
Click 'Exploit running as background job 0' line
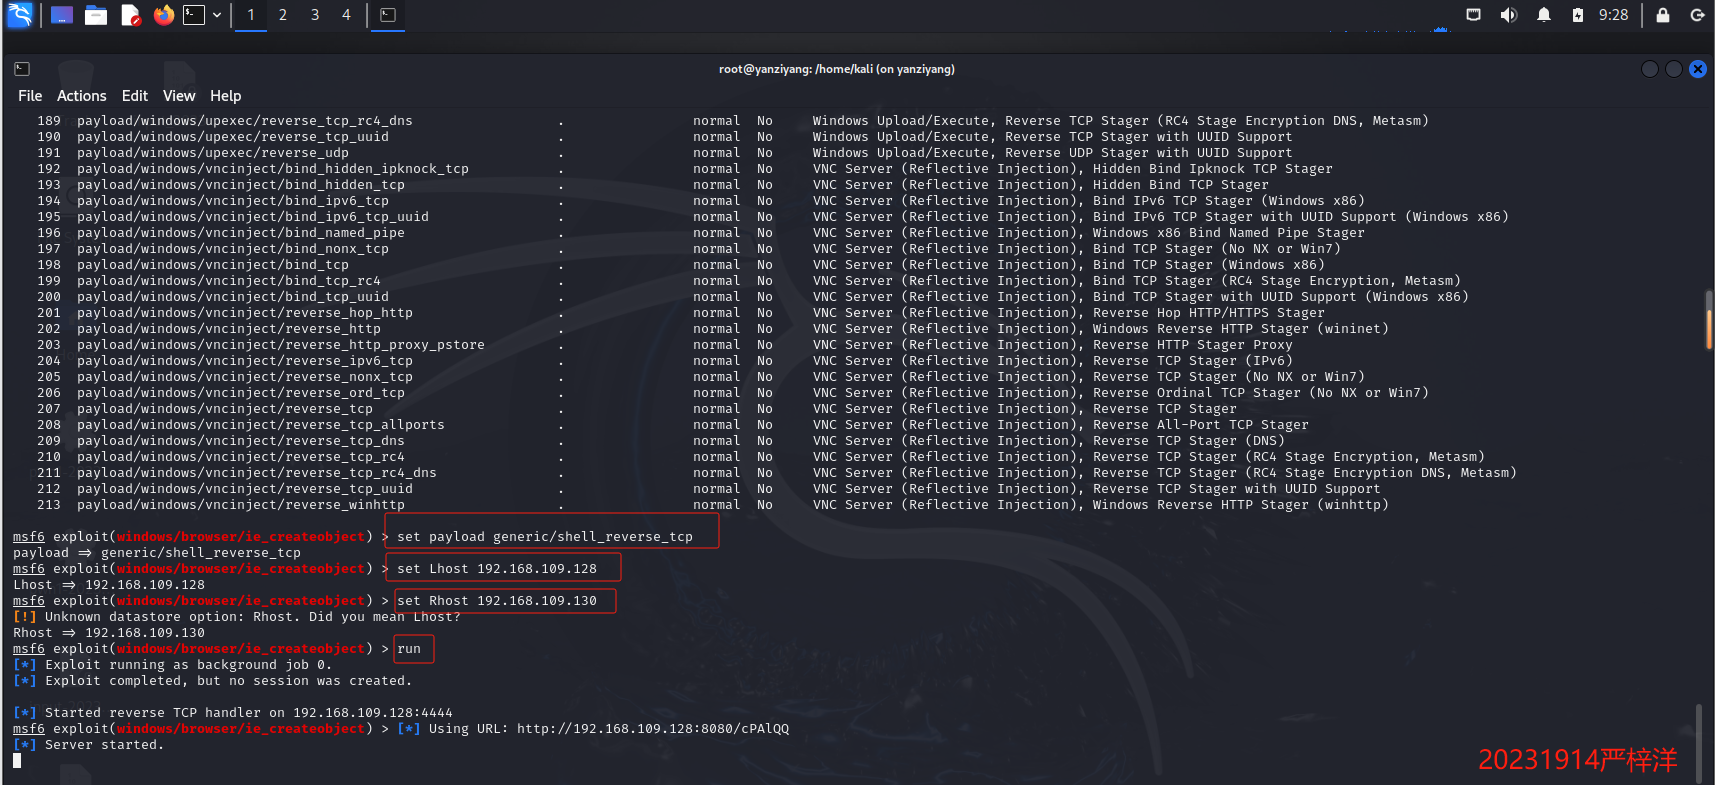173,665
